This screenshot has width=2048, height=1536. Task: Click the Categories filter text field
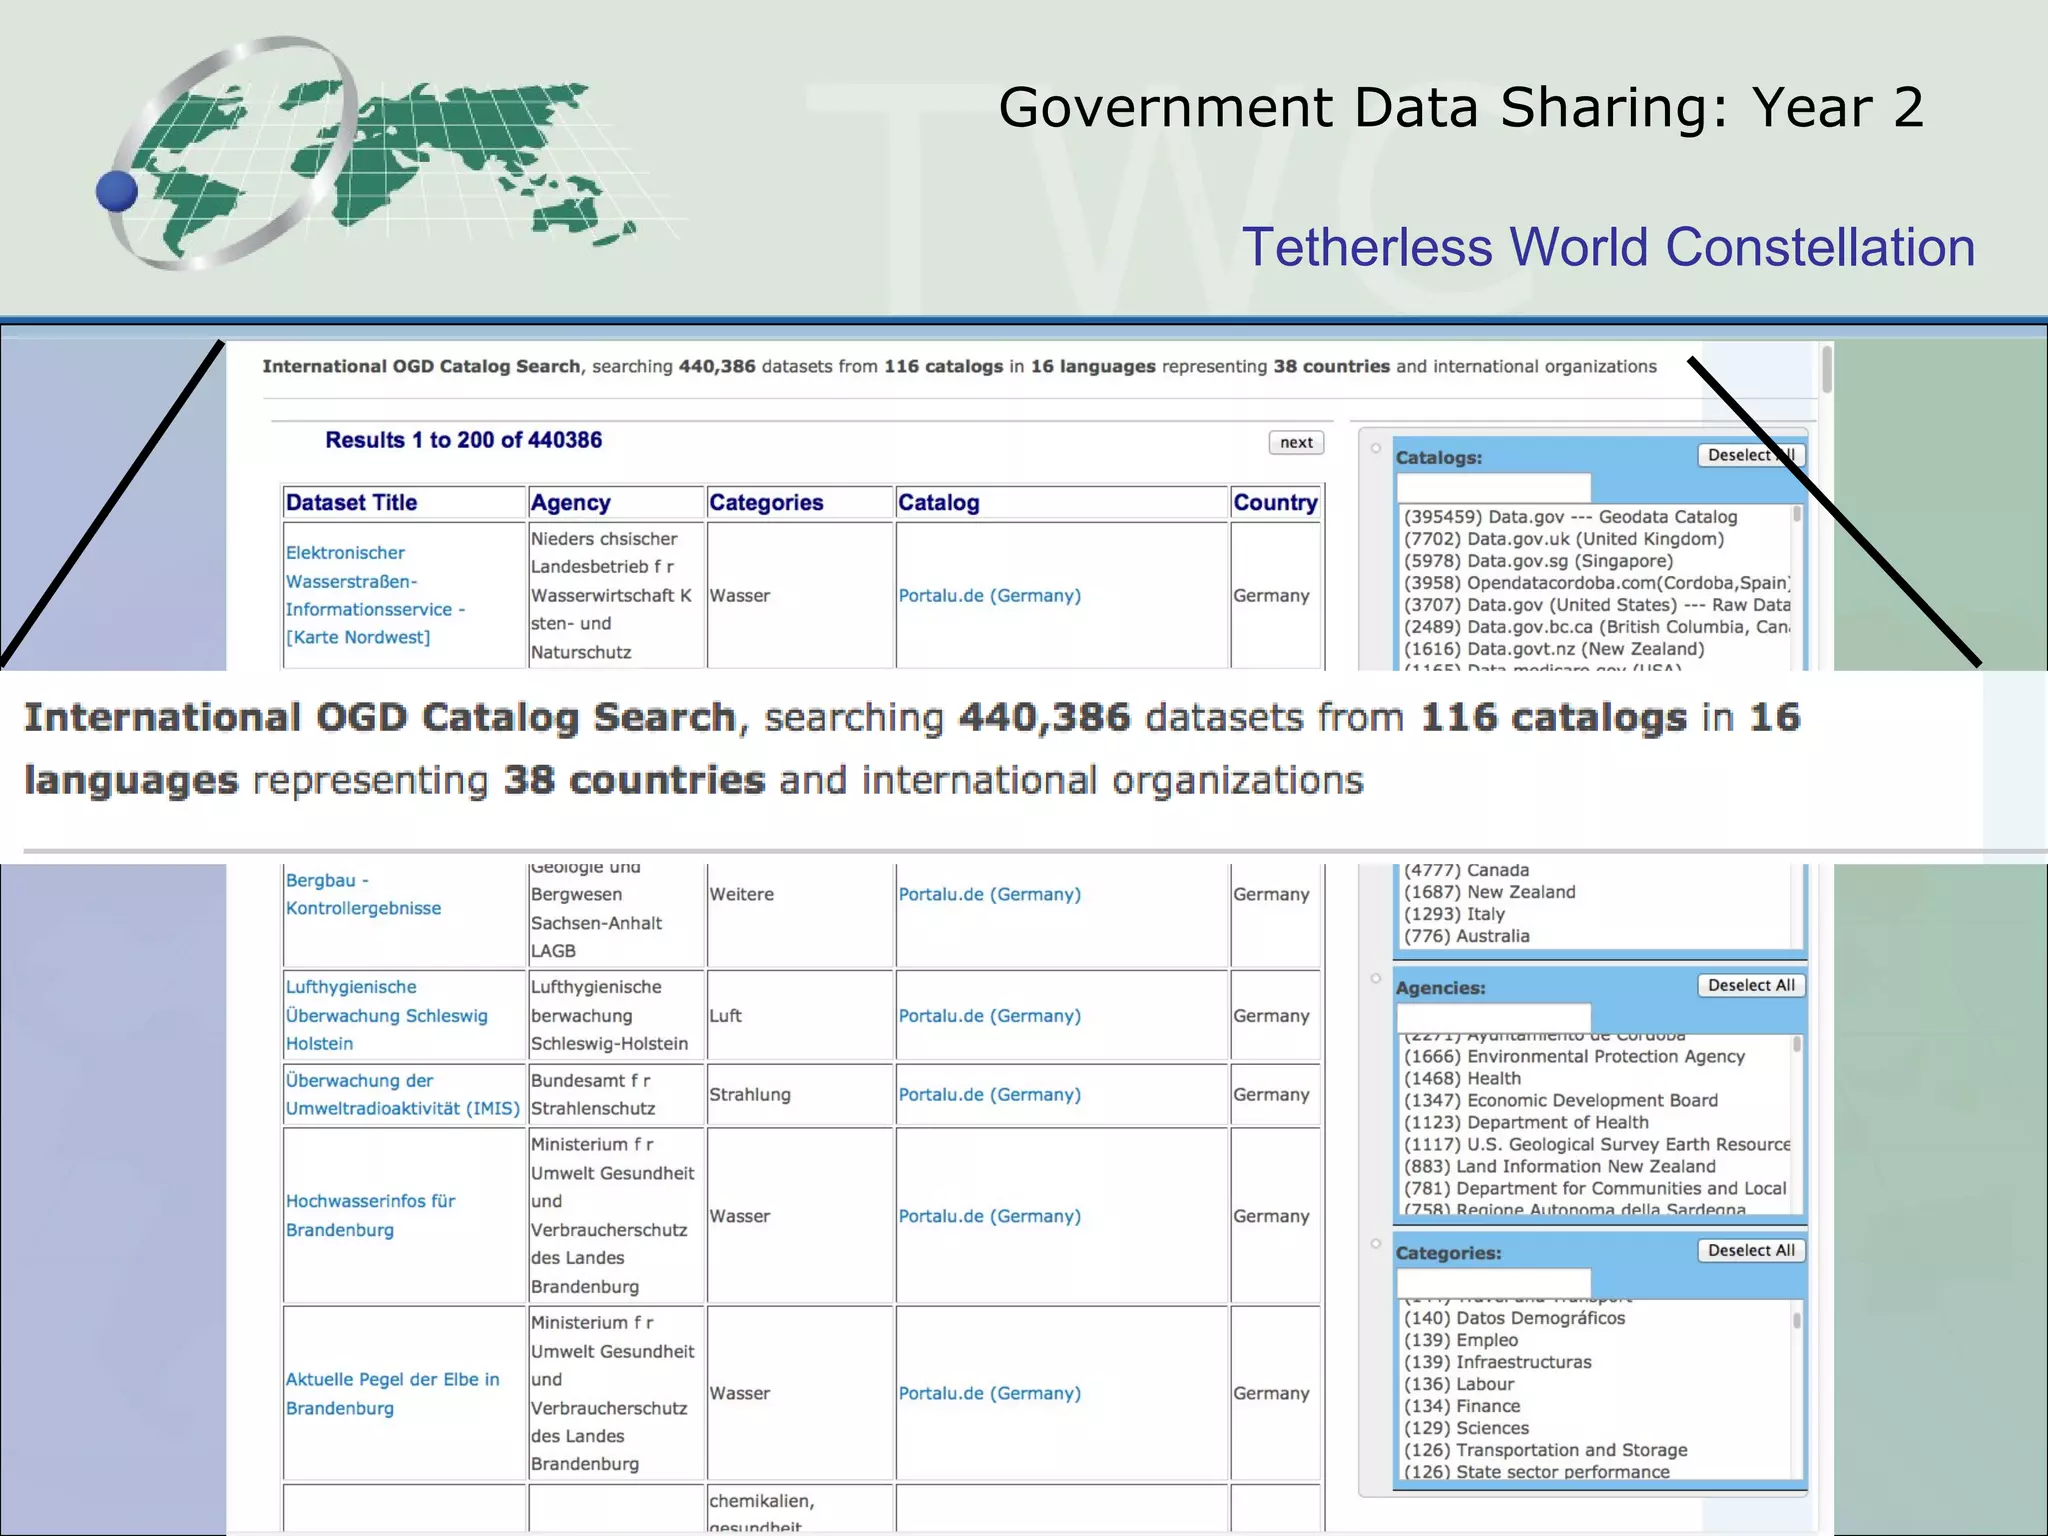1493,1283
